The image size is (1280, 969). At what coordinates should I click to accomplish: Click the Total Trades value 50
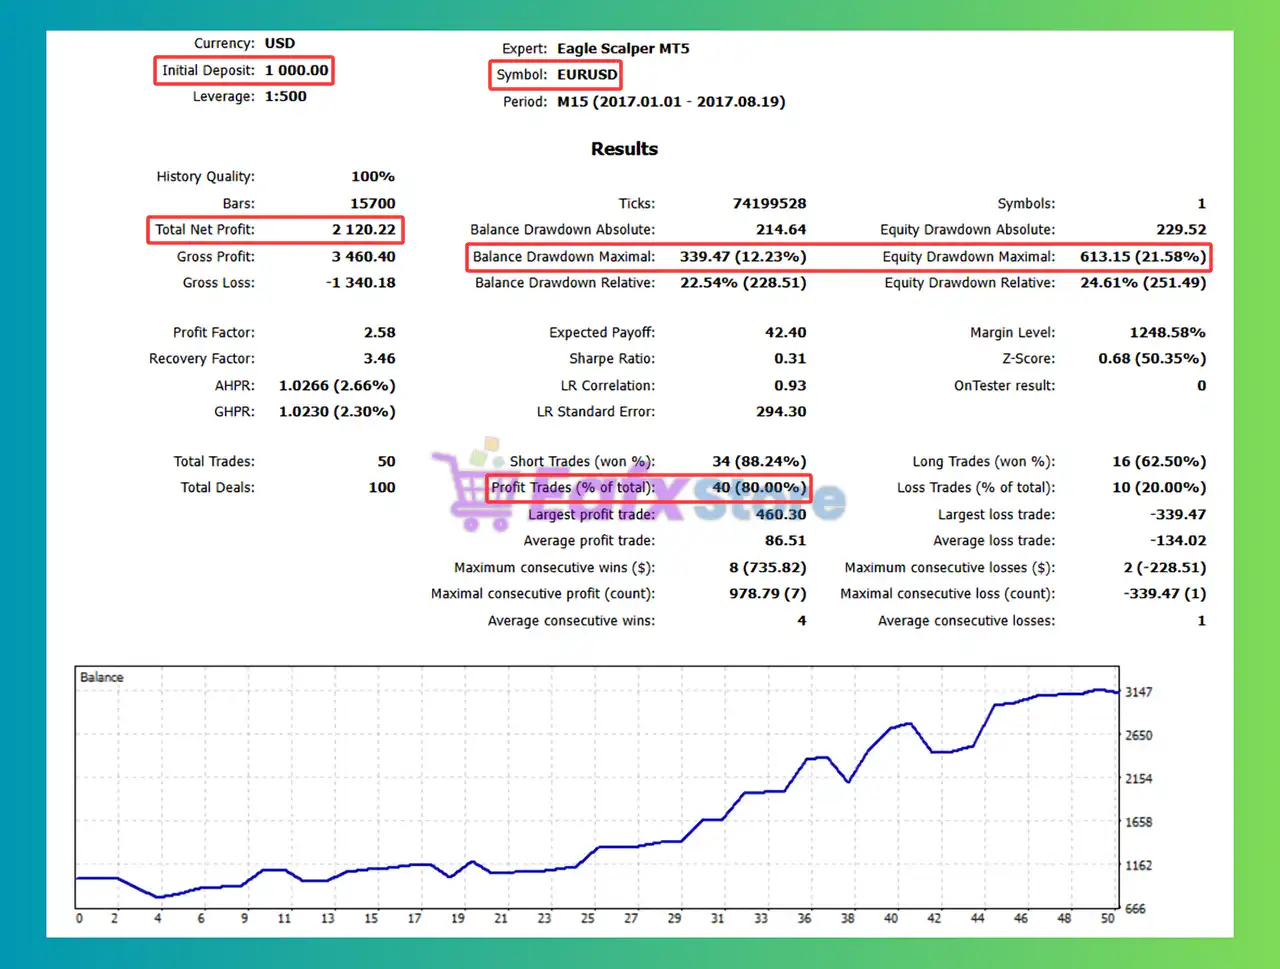point(386,462)
